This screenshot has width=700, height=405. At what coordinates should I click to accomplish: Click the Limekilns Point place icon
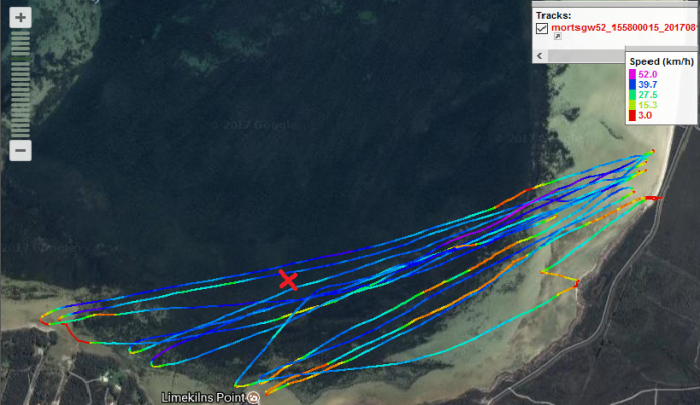tap(254, 398)
